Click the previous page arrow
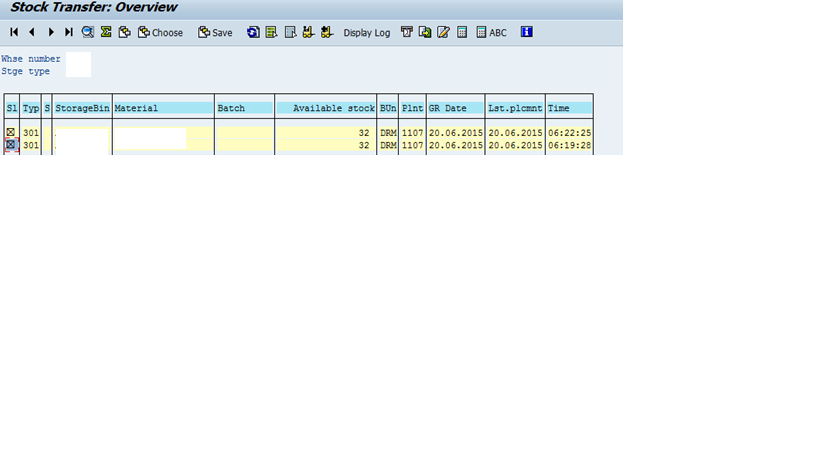819x460 pixels. coord(32,33)
